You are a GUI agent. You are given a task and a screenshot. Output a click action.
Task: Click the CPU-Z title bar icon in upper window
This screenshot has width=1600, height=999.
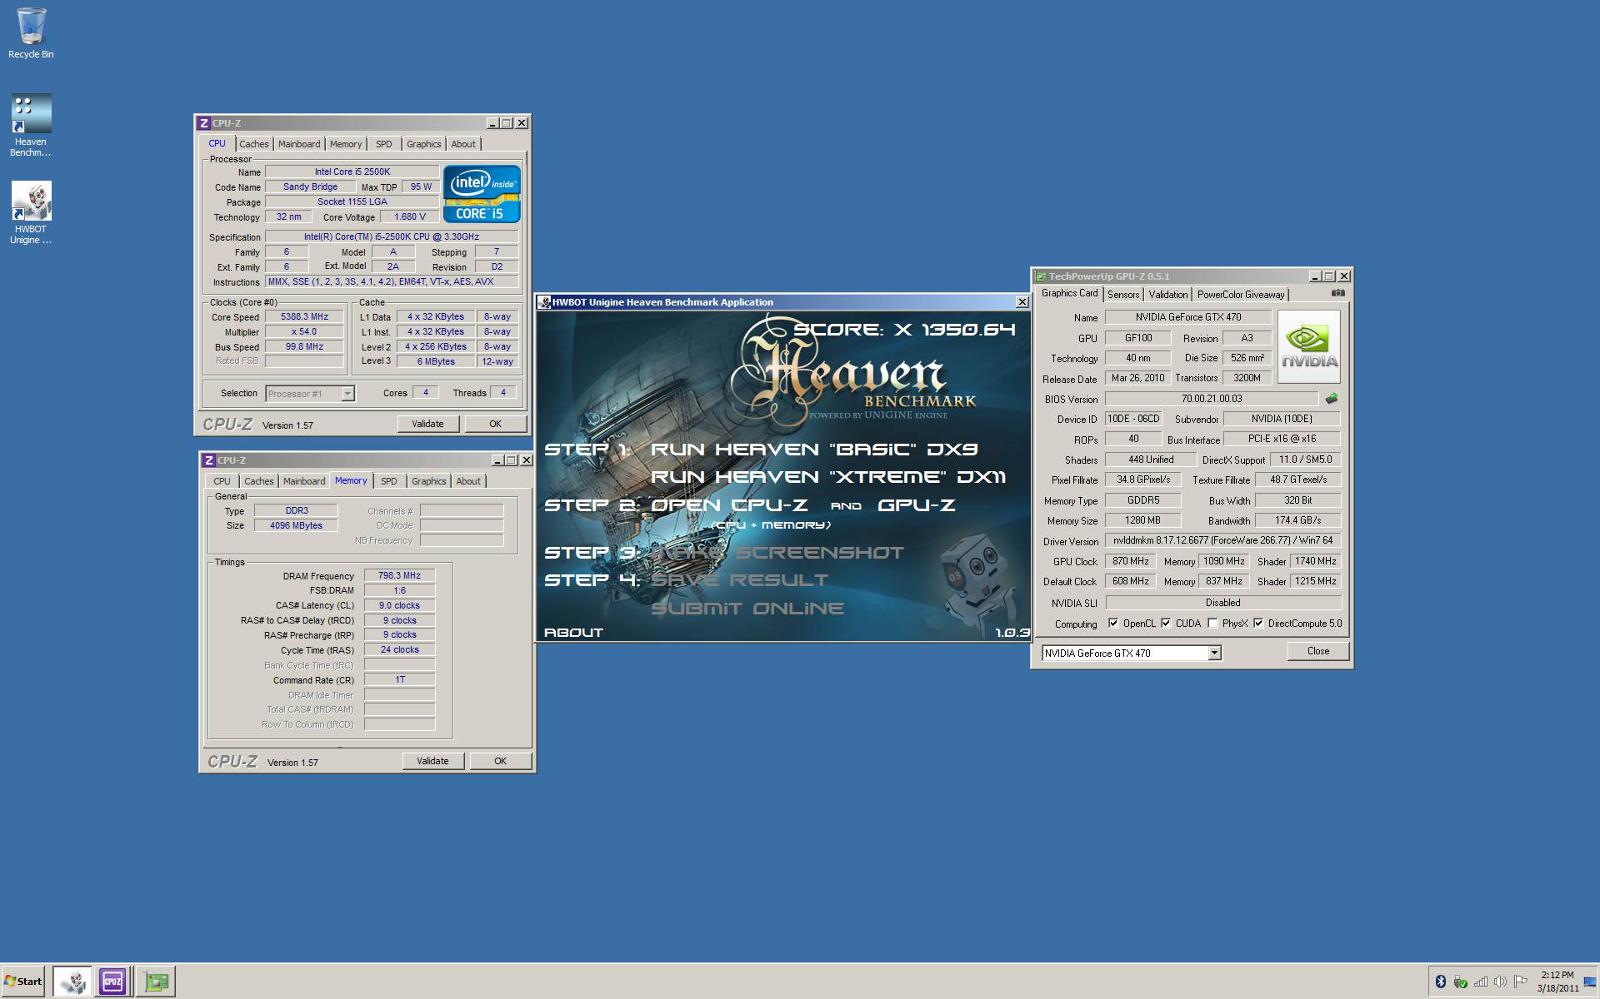[204, 123]
